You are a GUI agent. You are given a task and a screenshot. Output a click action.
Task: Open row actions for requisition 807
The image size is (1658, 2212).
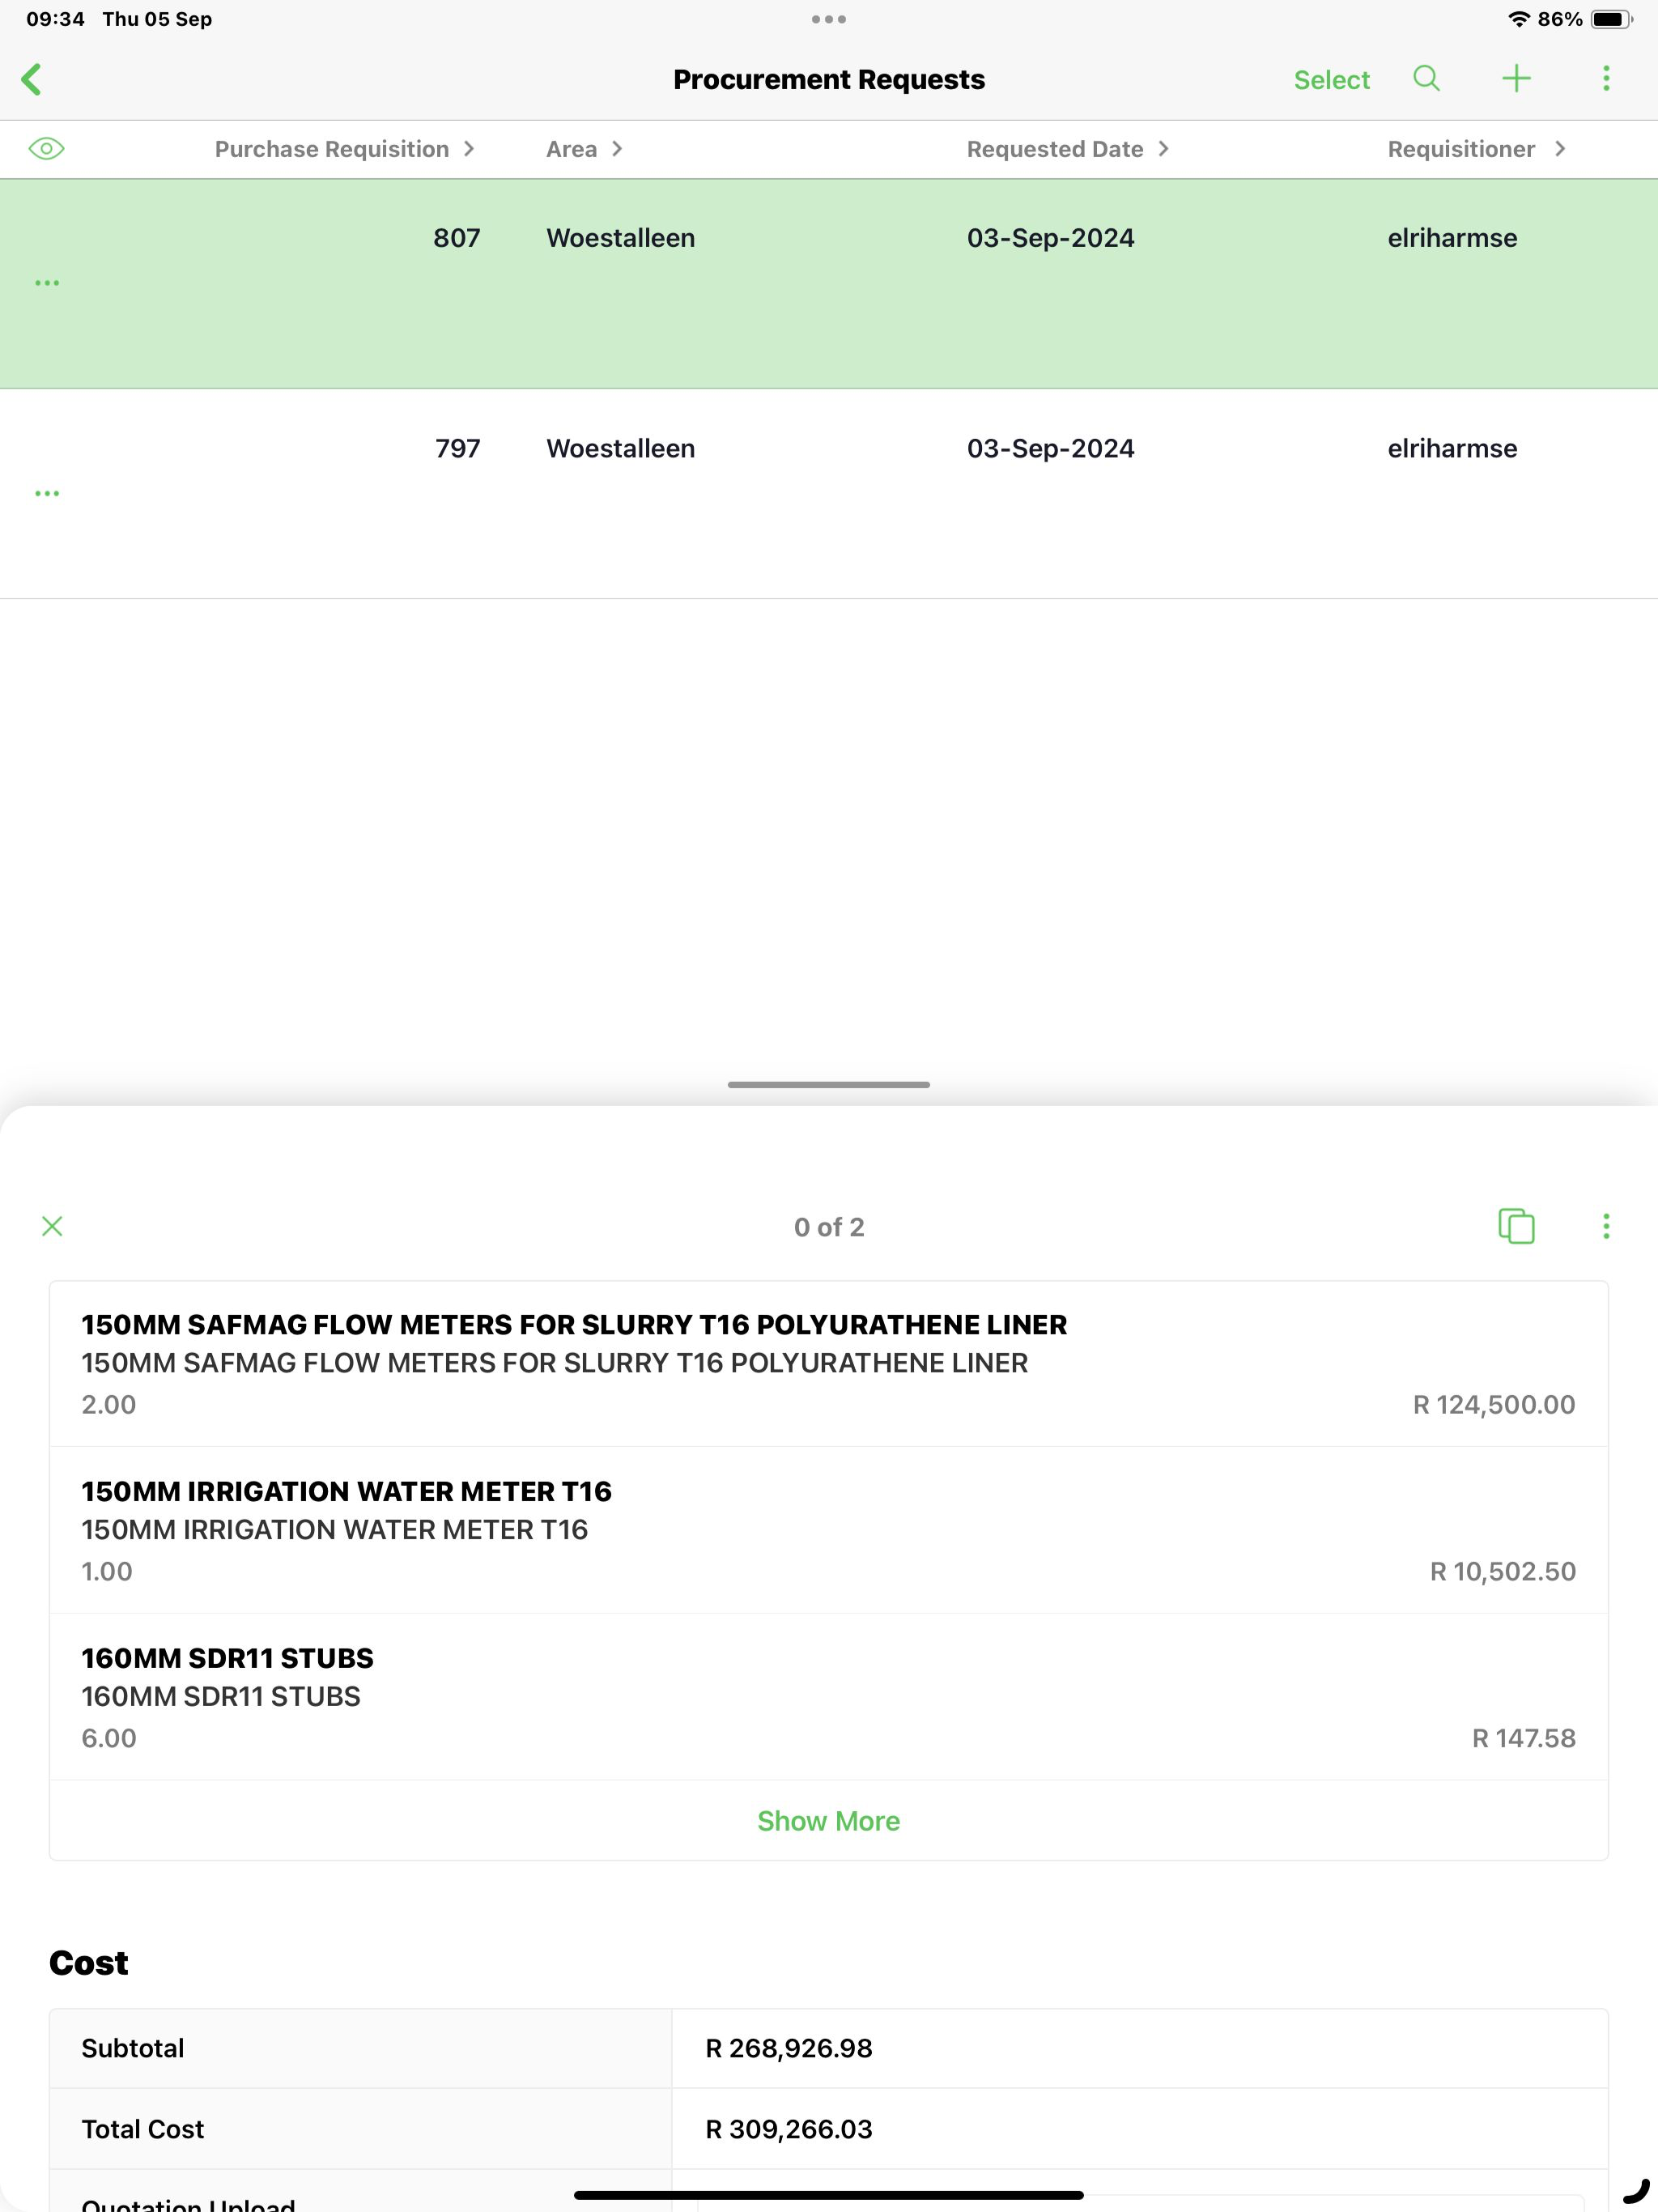(47, 283)
